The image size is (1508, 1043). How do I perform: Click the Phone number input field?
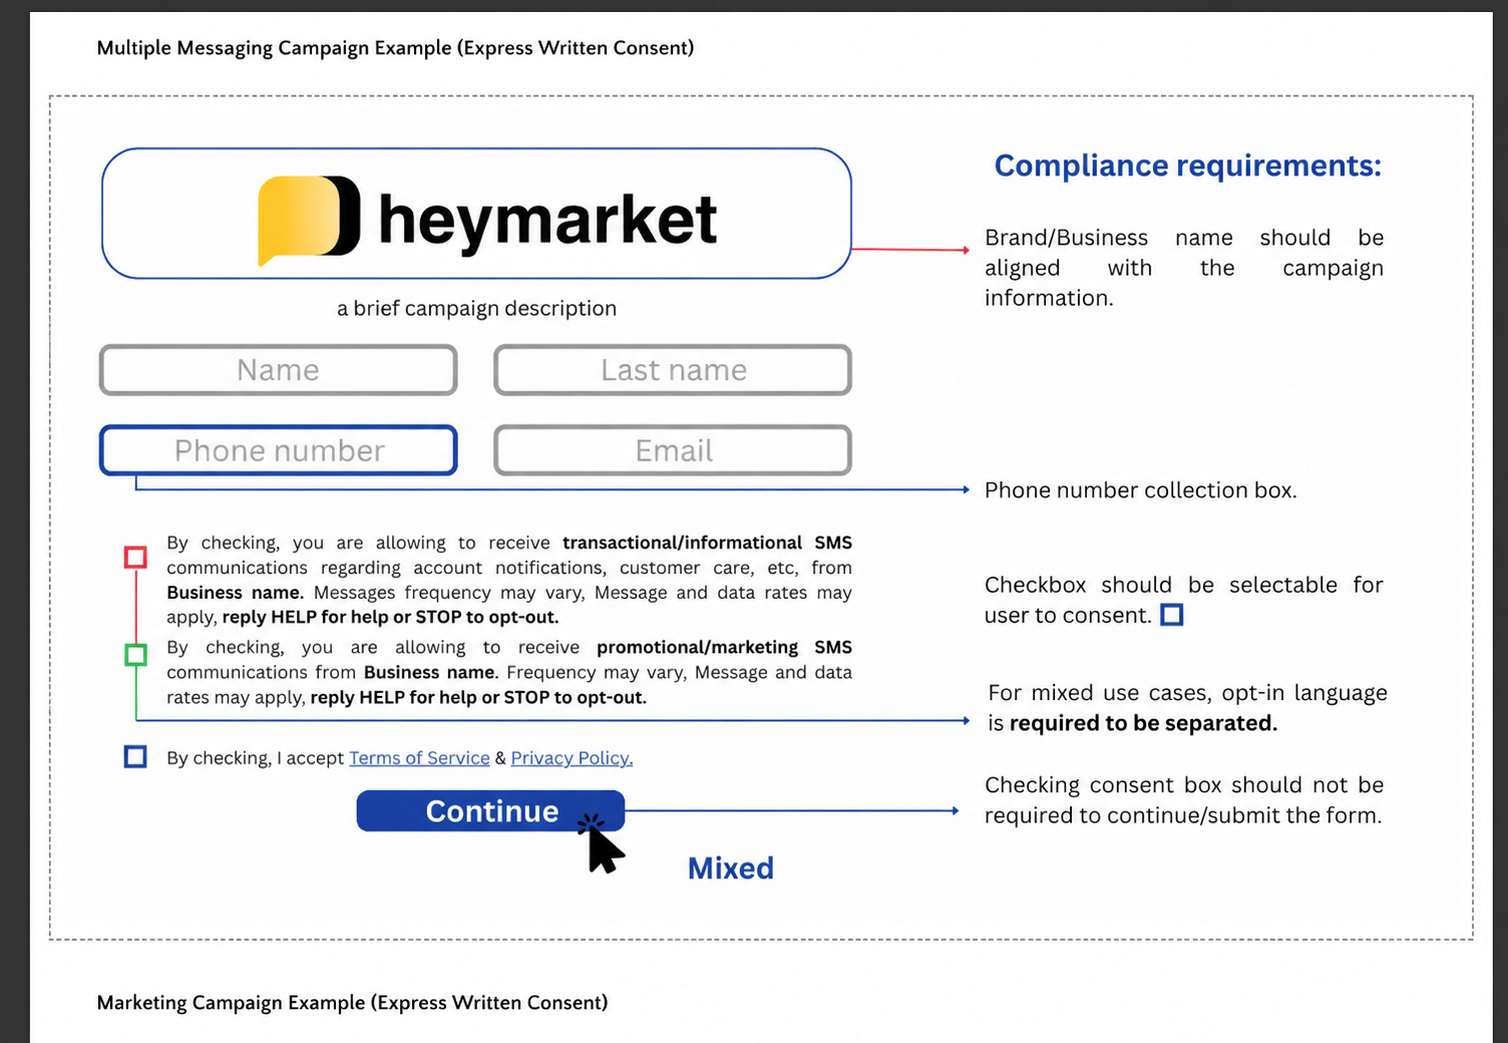pyautogui.click(x=278, y=450)
